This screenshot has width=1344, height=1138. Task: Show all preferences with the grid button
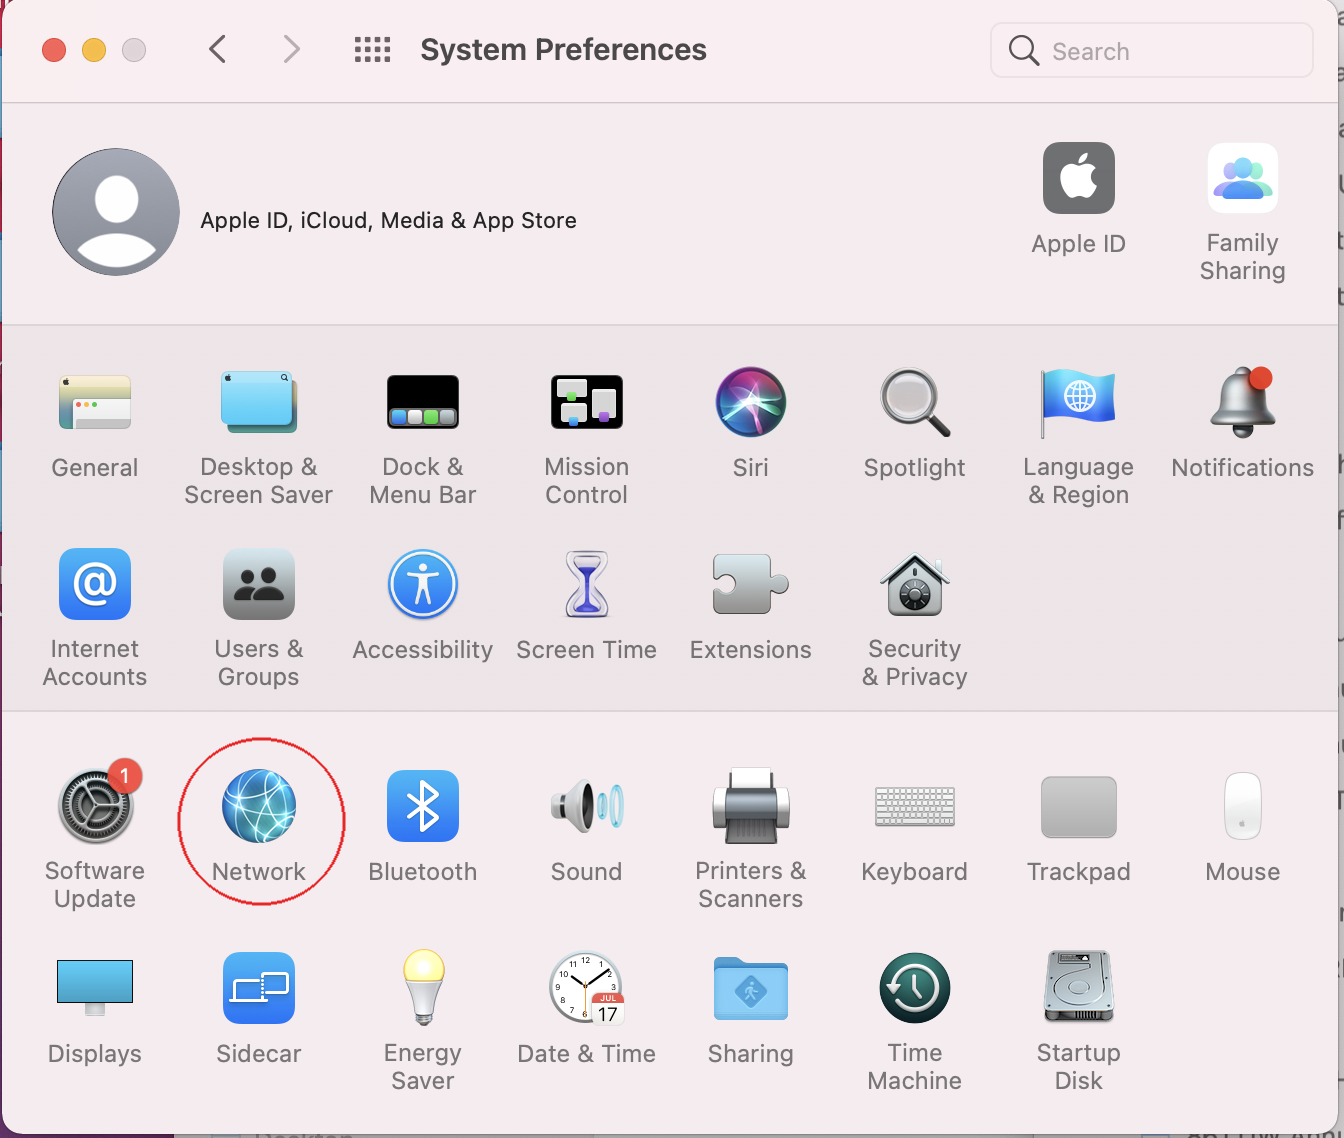pos(373,49)
